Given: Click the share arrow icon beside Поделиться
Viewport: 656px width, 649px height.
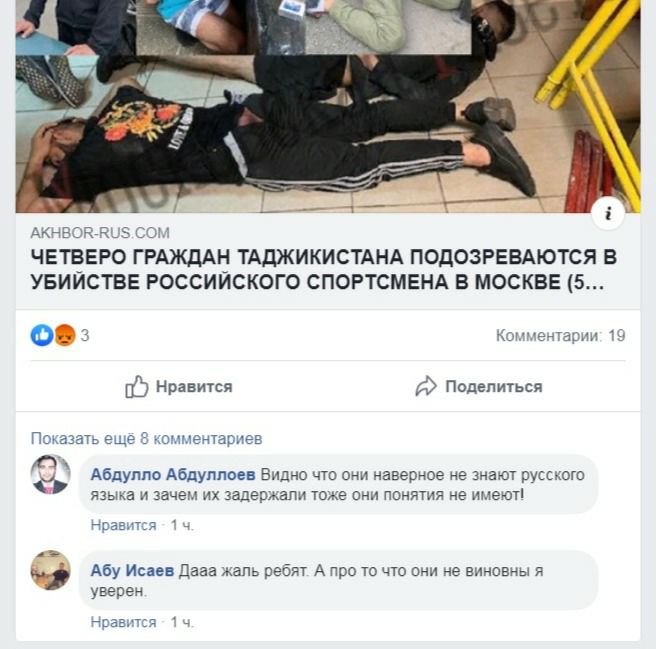Looking at the screenshot, I should click(x=426, y=387).
